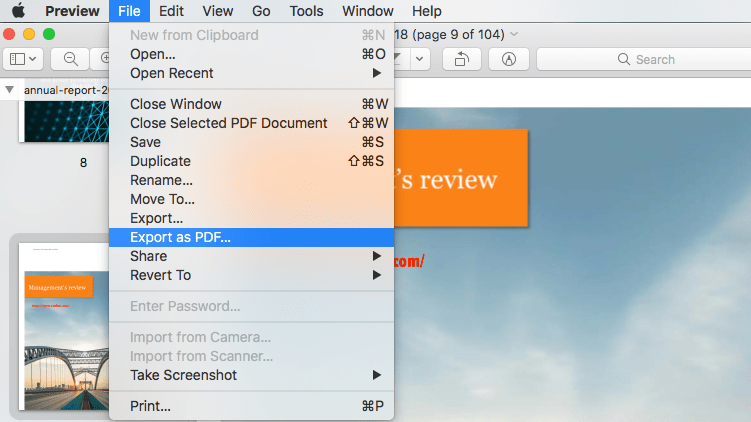Select the page 8 thumbnail
This screenshot has height=422, width=751.
coord(62,125)
